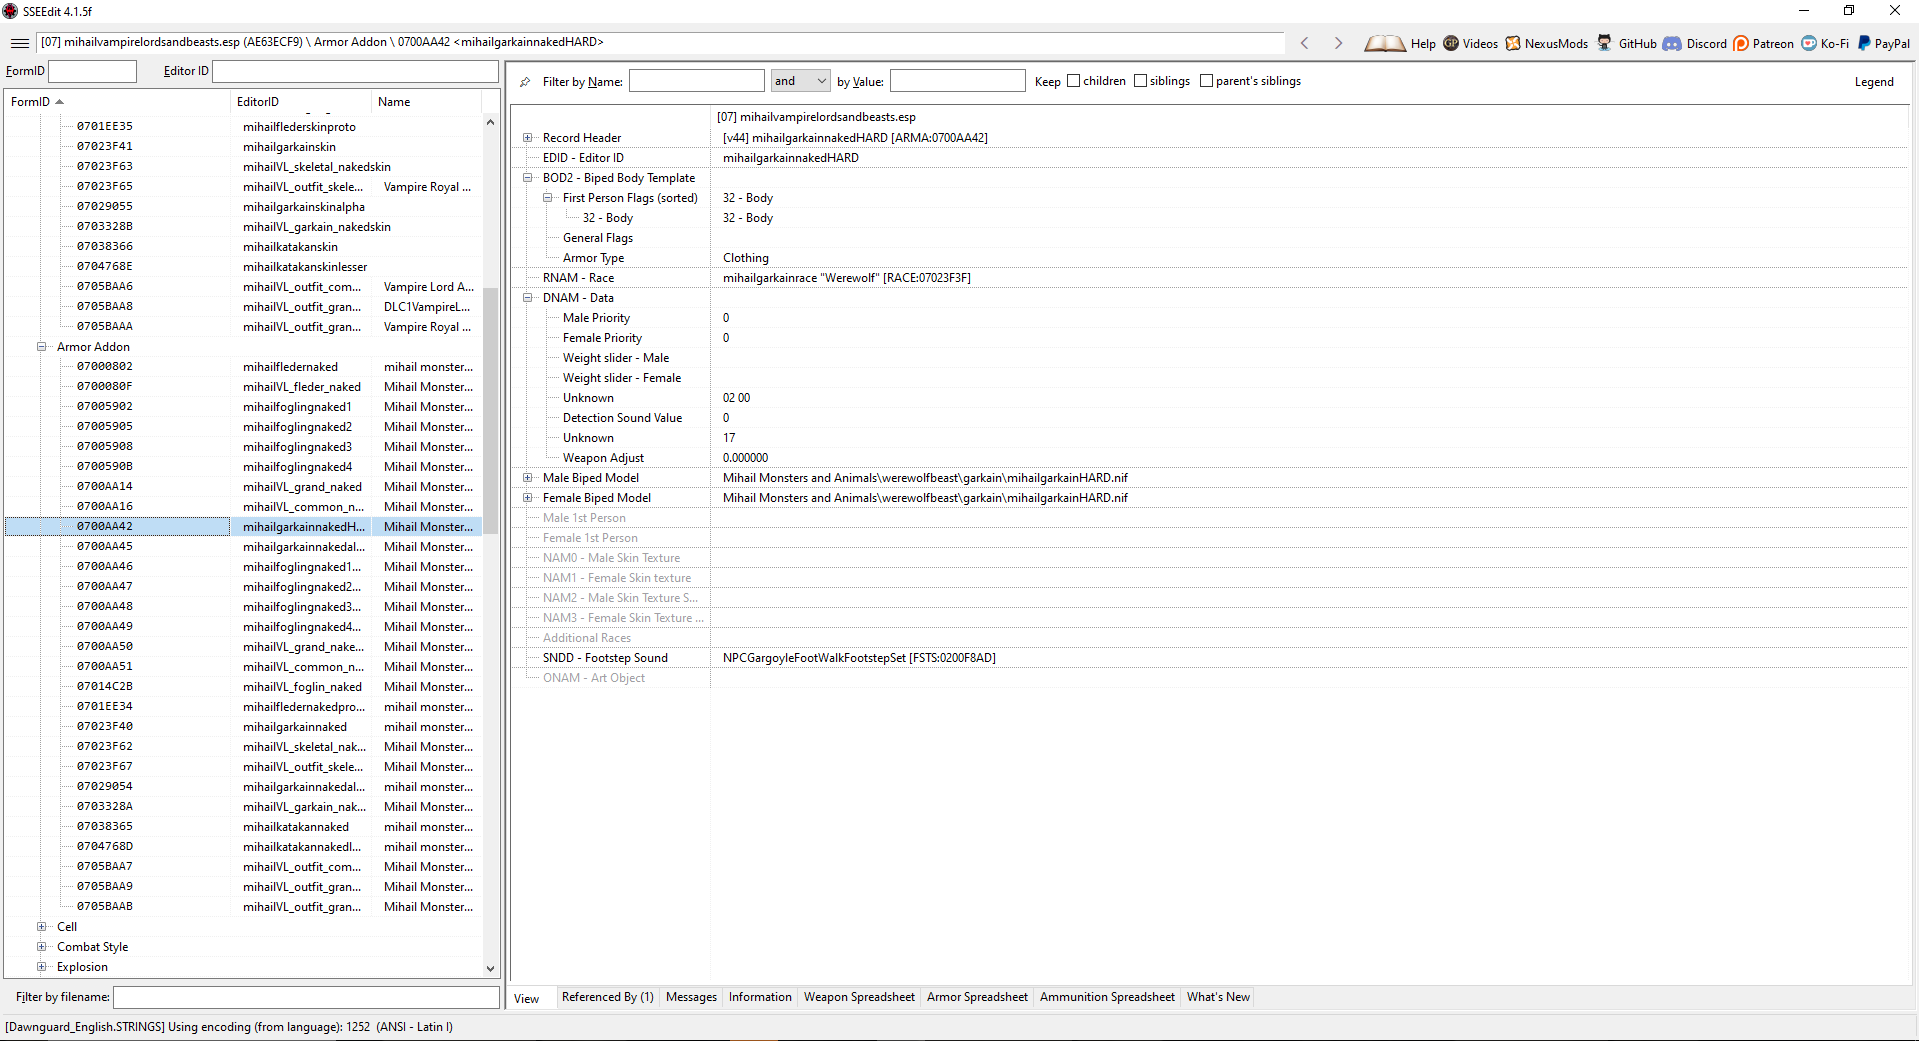
Task: Click the Videos icon in the toolbar
Action: [x=1469, y=43]
